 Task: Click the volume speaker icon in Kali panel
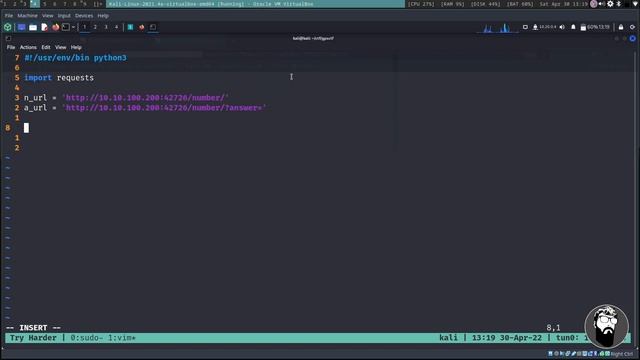[562, 27]
